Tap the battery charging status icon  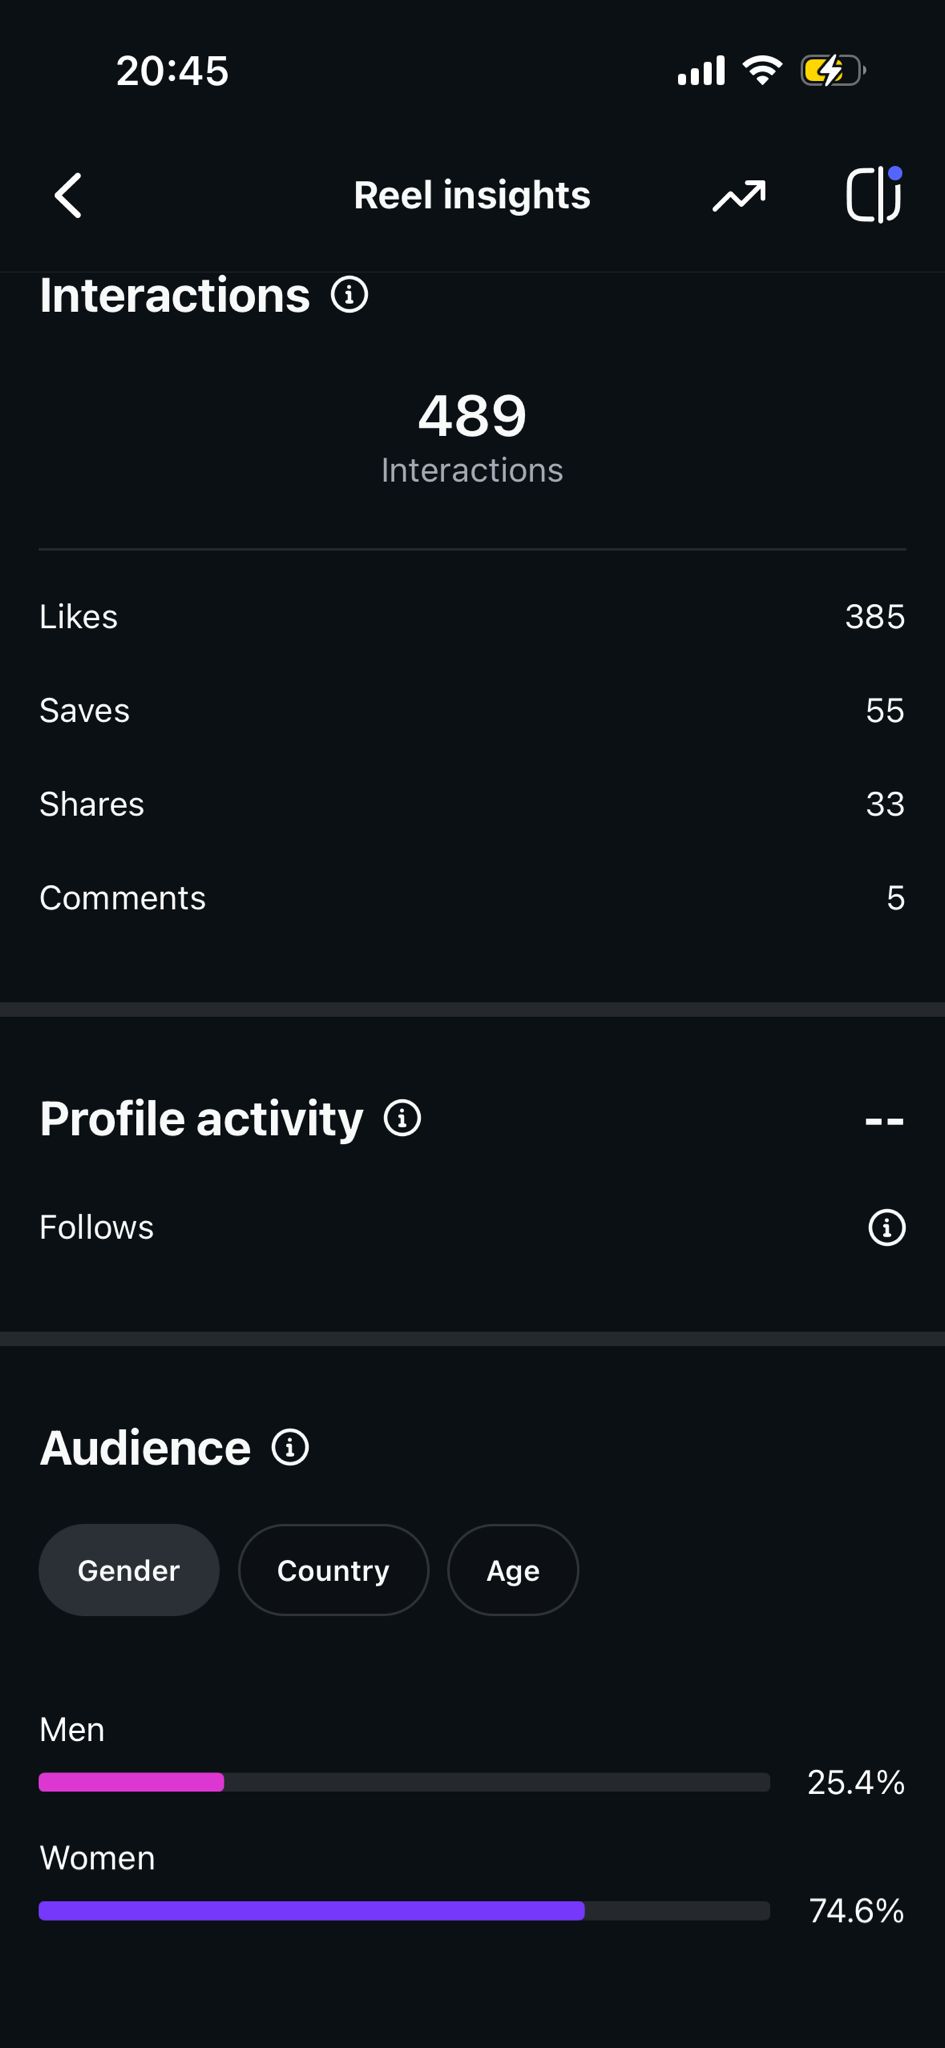pos(832,71)
